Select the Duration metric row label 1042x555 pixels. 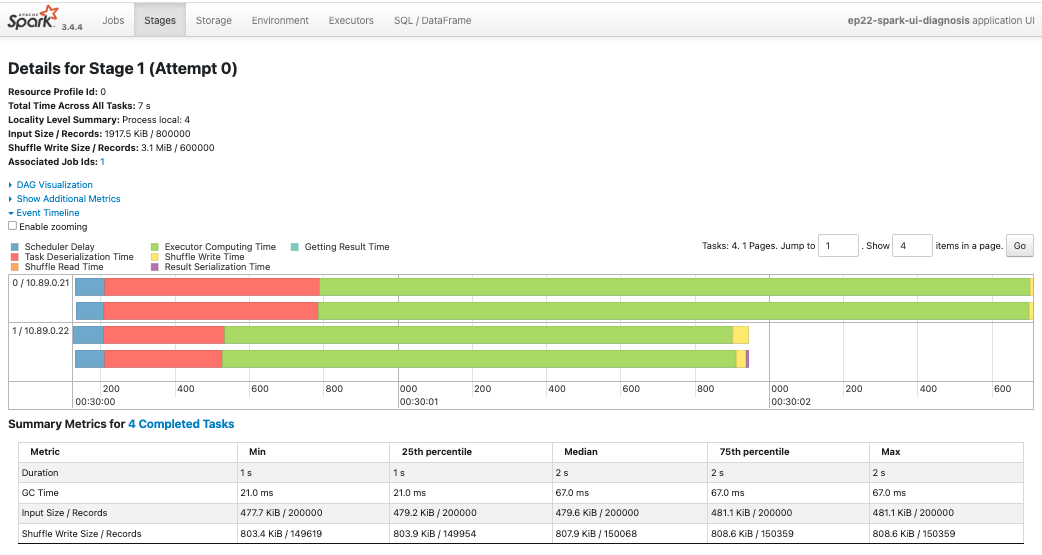40,473
